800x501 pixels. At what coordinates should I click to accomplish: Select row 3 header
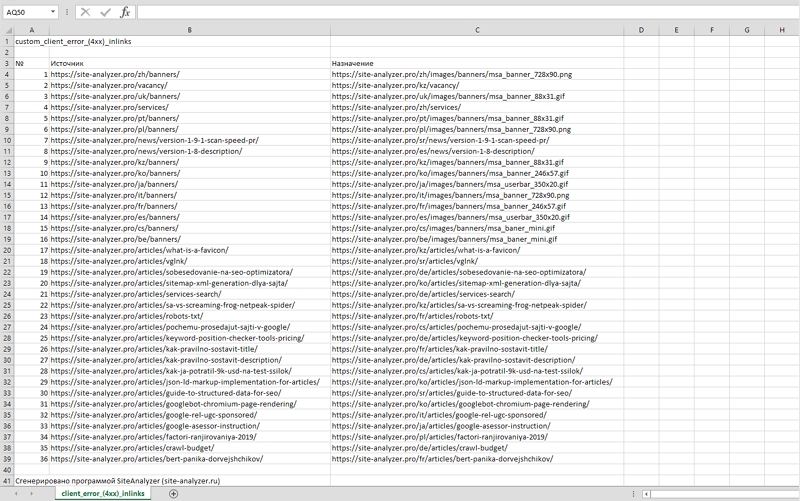click(7, 63)
